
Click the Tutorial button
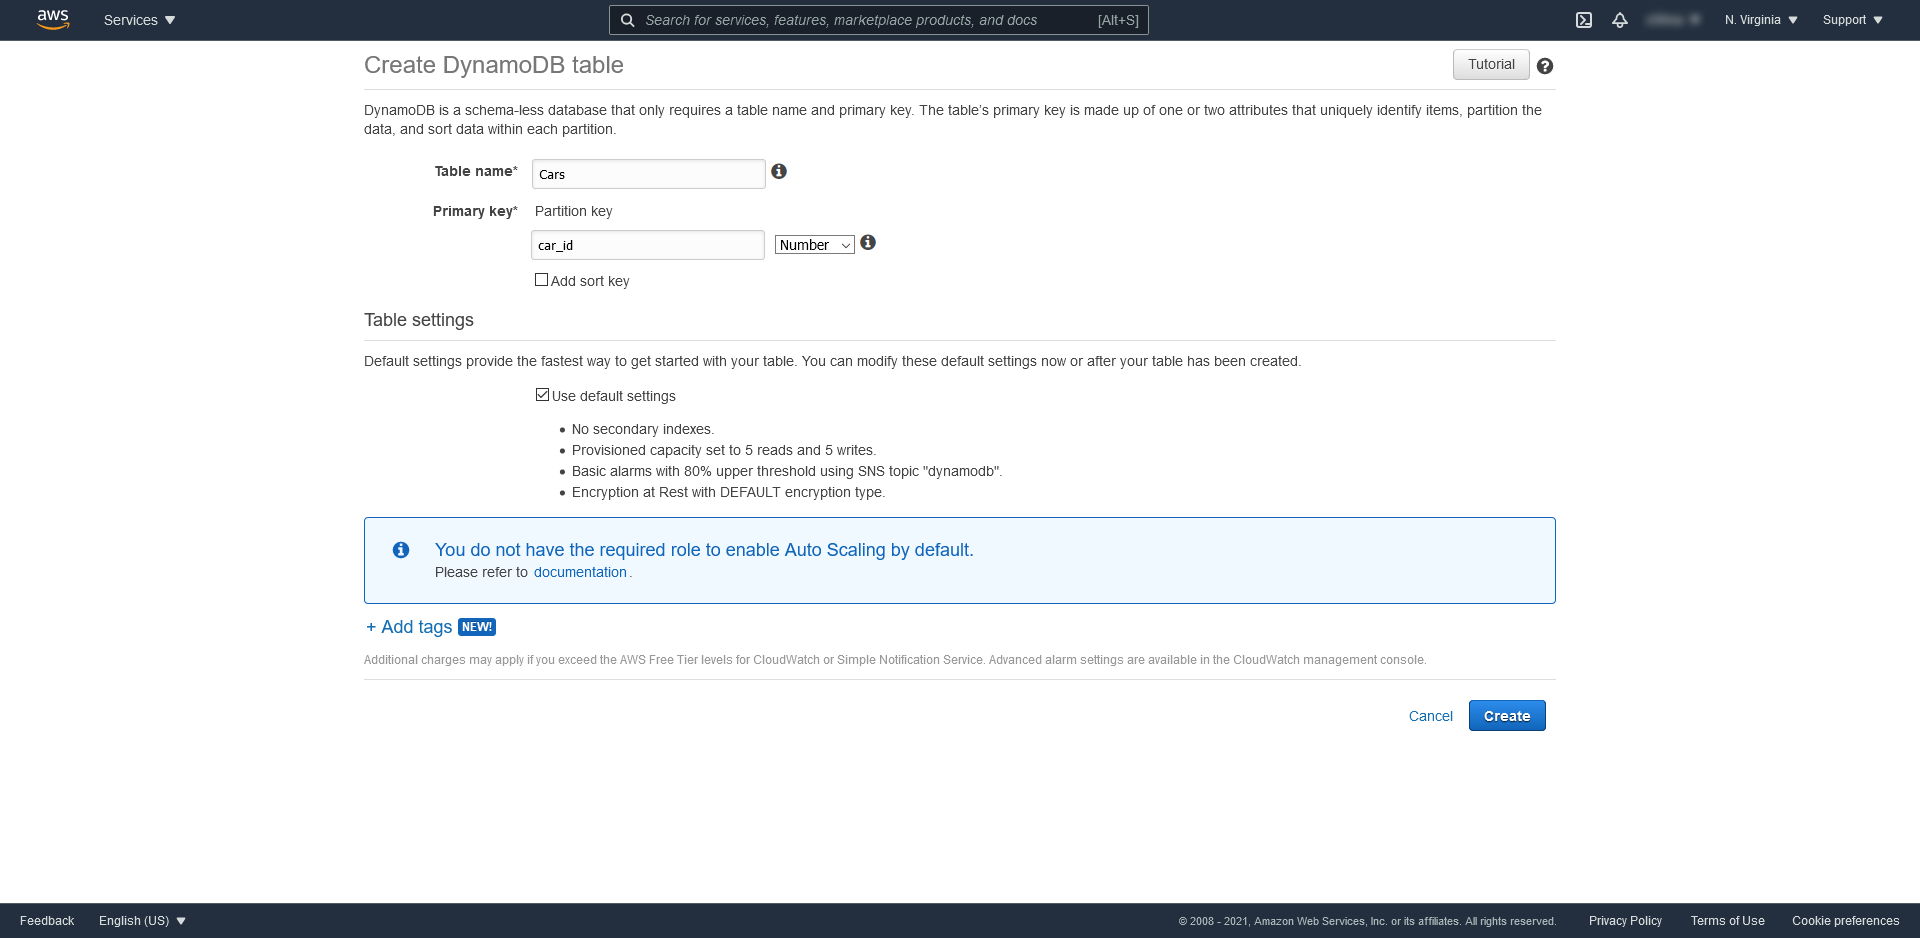point(1491,64)
